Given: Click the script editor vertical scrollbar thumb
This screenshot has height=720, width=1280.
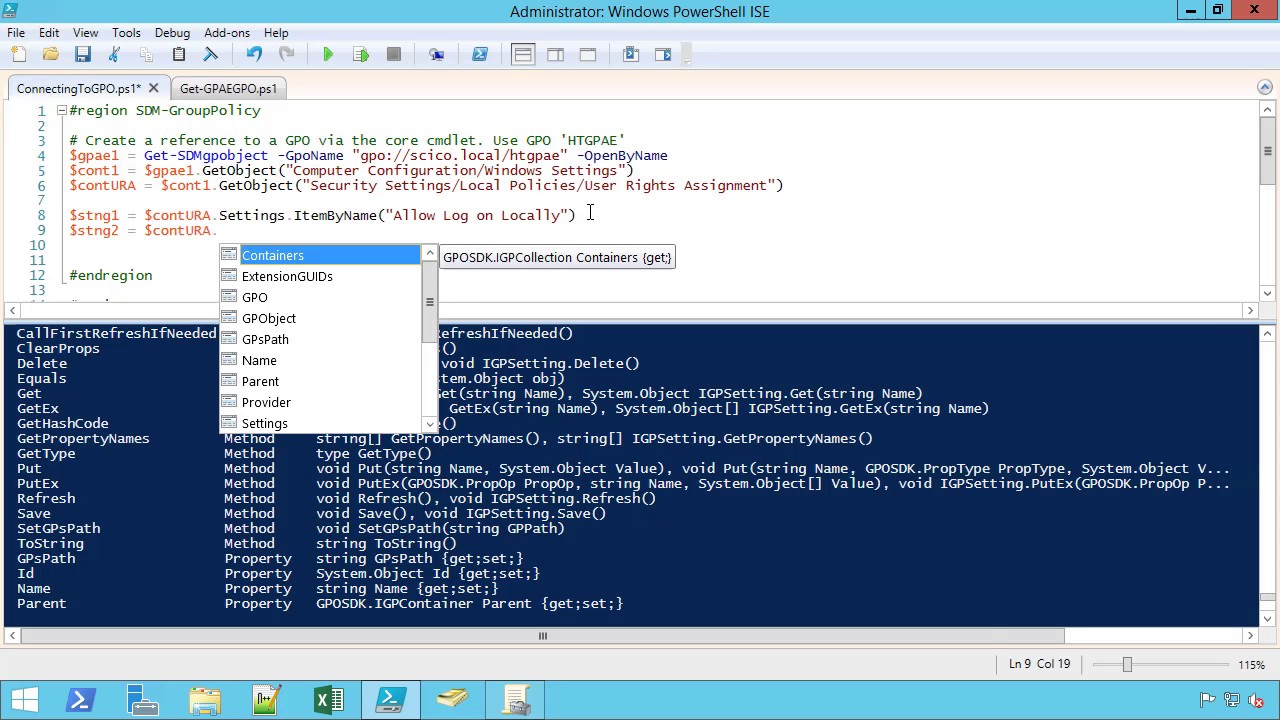Looking at the screenshot, I should (x=1267, y=151).
